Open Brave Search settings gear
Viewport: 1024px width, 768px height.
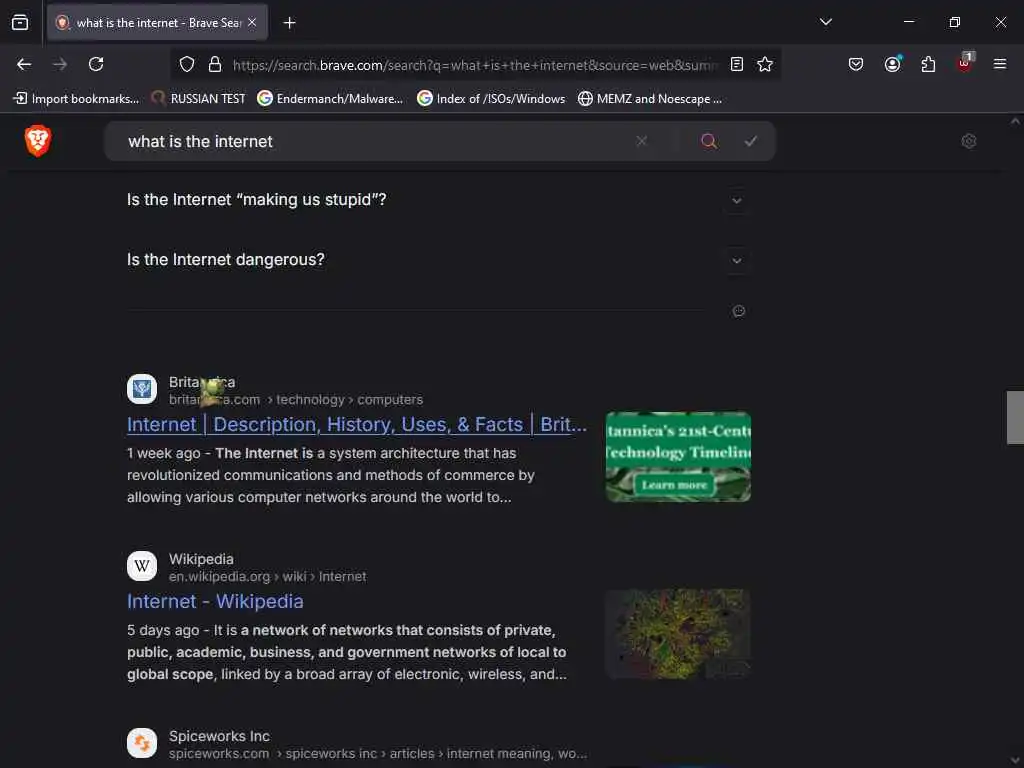pos(968,141)
